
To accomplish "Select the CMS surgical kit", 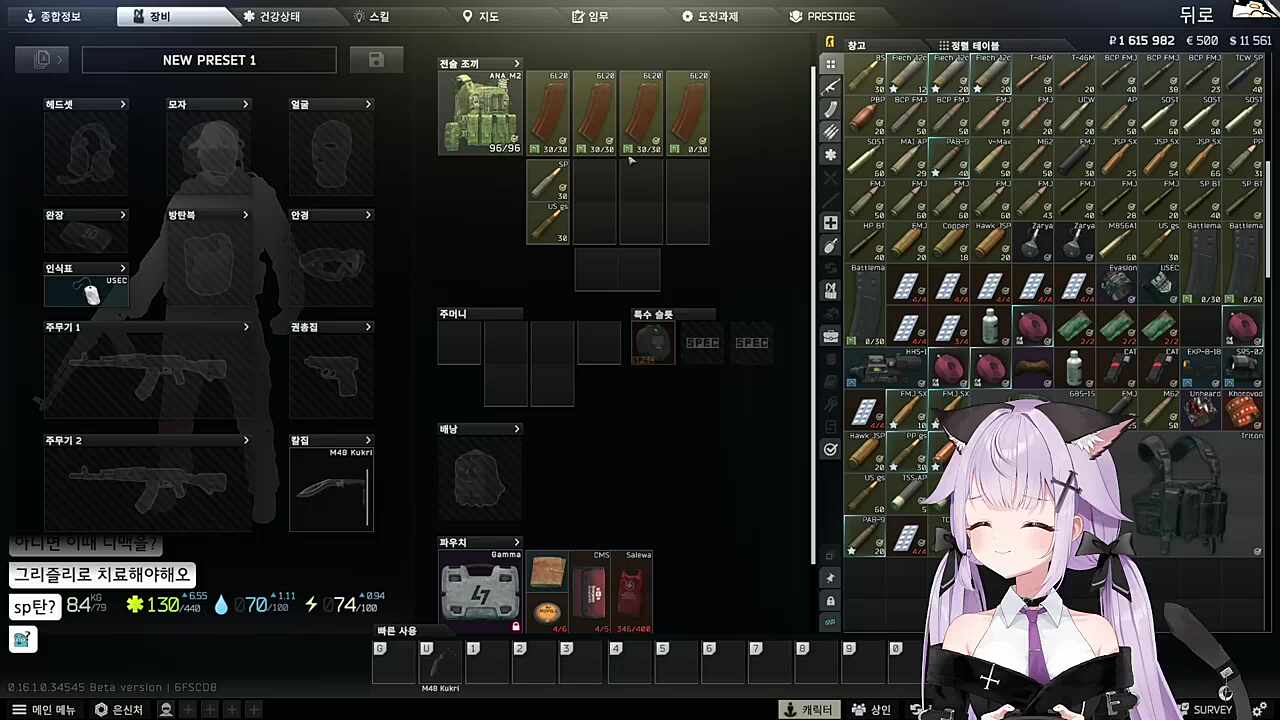I will (x=590, y=592).
